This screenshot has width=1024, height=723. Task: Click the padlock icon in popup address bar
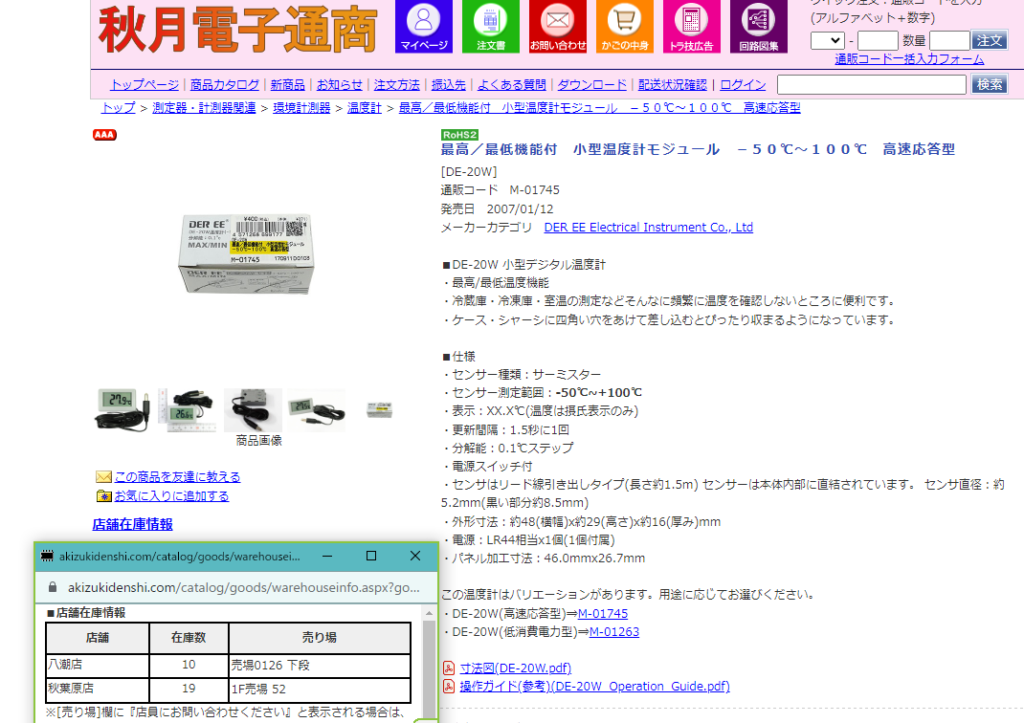tap(53, 587)
